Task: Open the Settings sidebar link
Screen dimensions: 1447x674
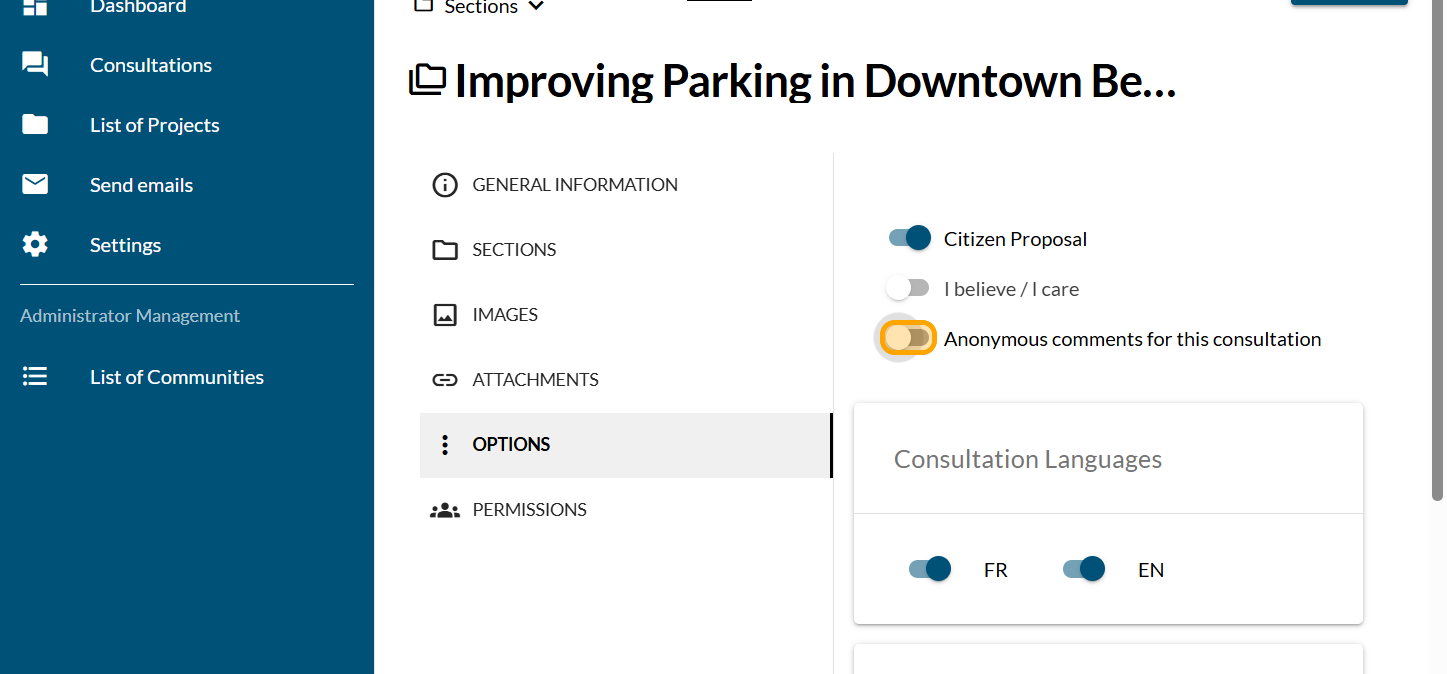Action: coord(125,245)
